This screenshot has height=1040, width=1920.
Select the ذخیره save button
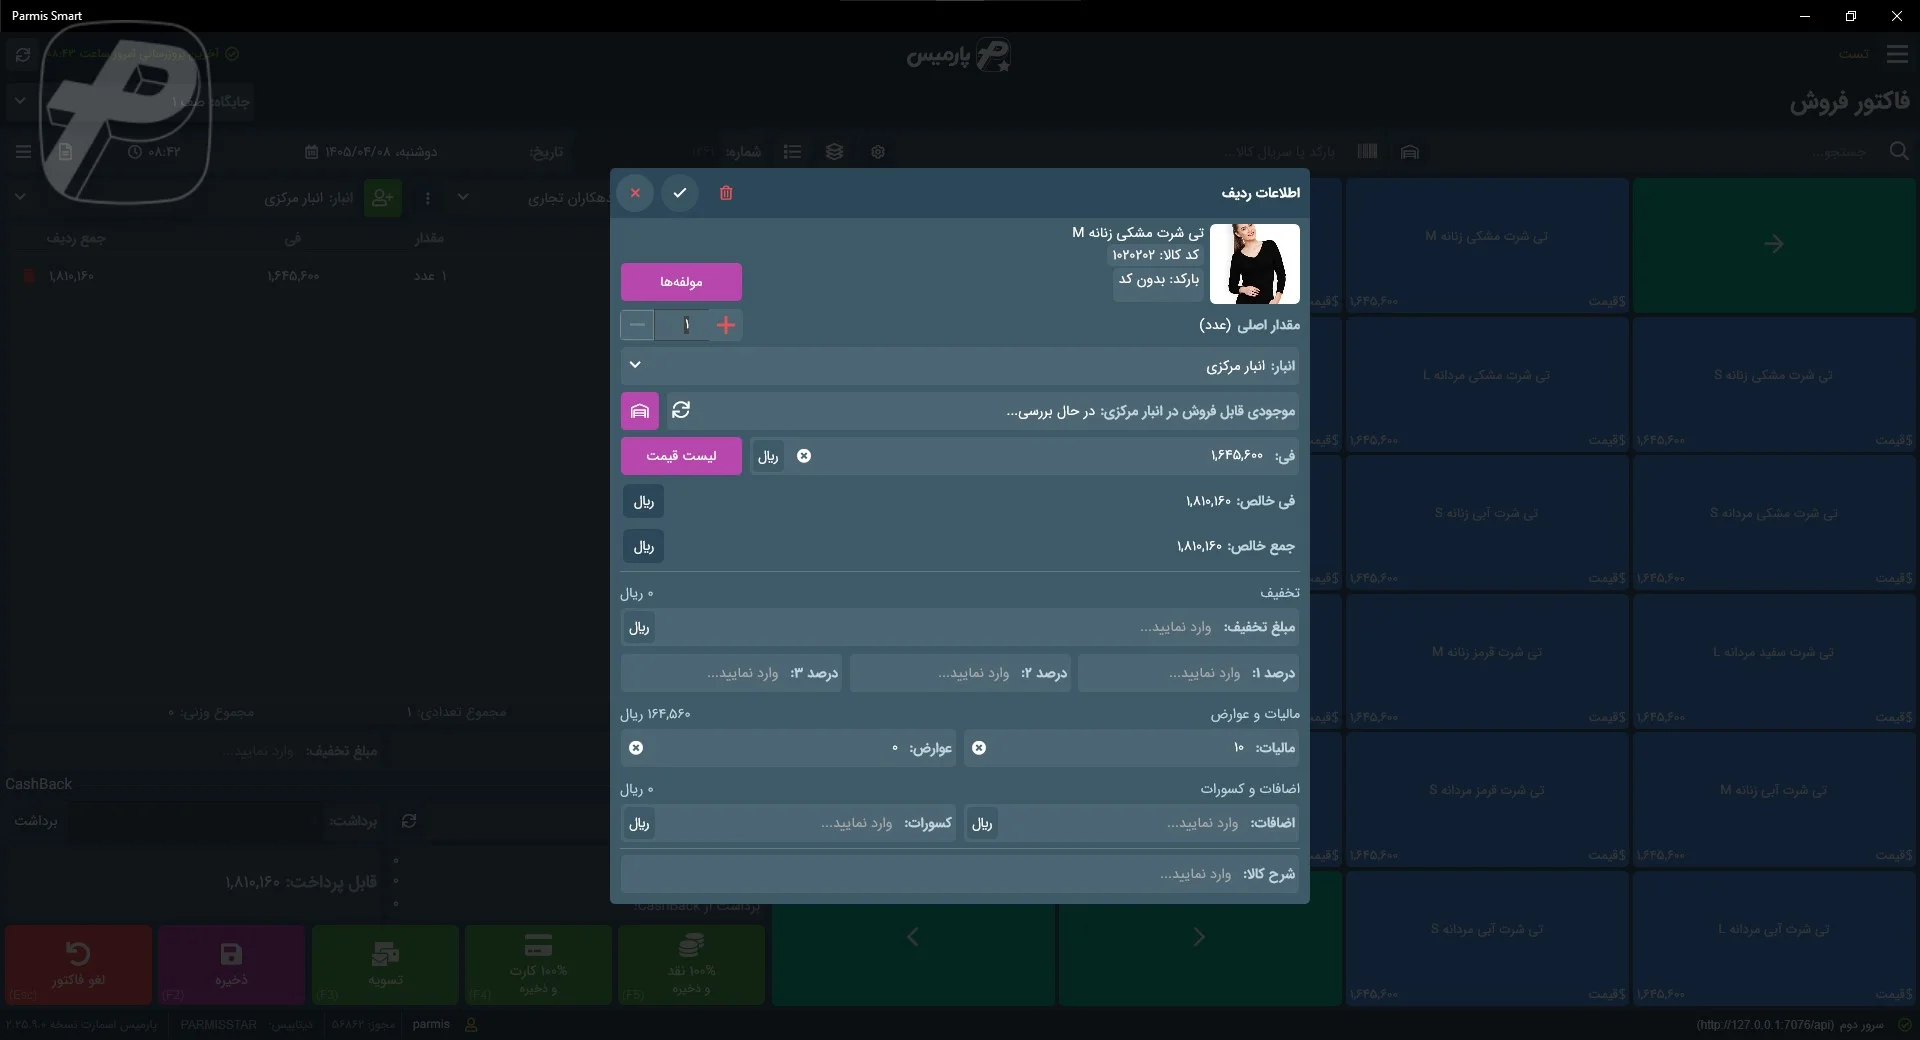(x=231, y=965)
